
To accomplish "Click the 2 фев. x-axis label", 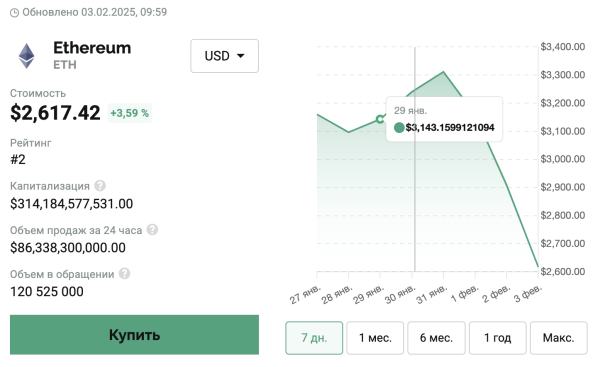I will 496,294.
